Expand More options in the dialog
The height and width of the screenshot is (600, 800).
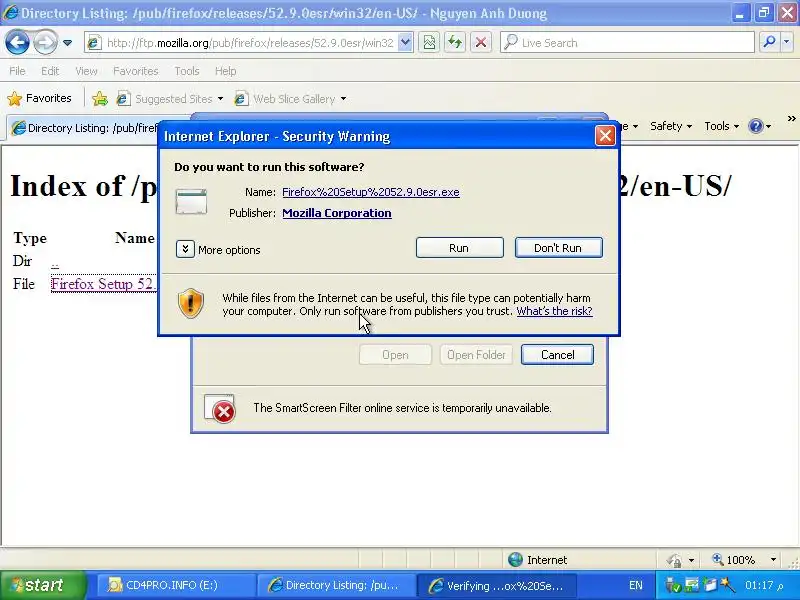pos(185,249)
